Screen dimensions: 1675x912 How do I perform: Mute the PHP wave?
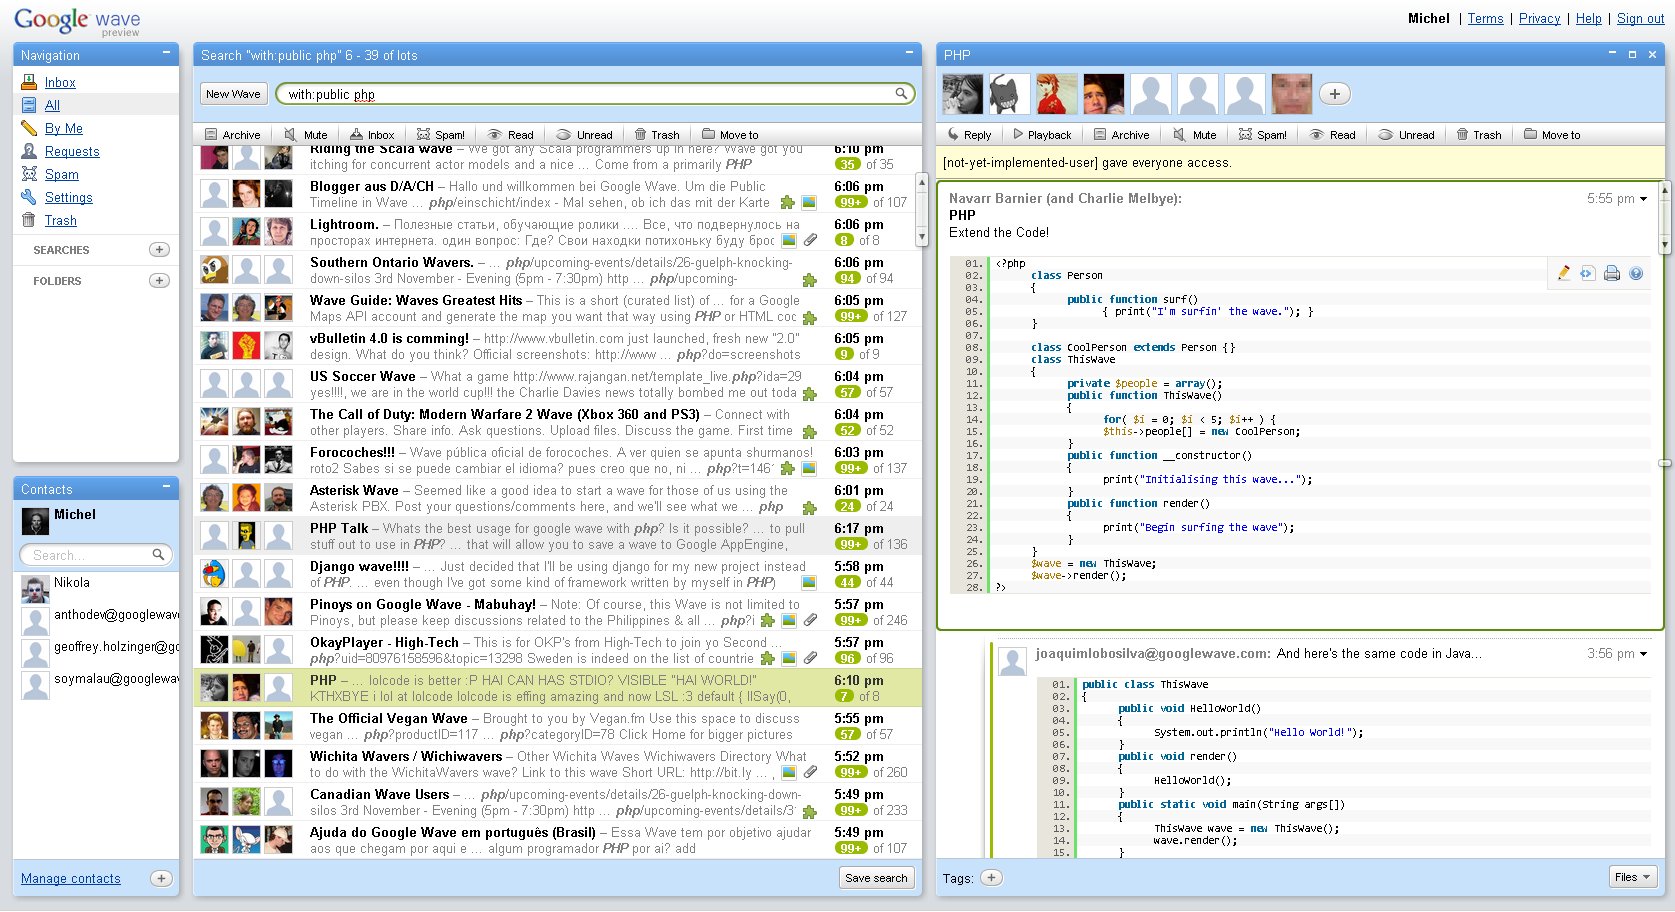(x=1195, y=134)
